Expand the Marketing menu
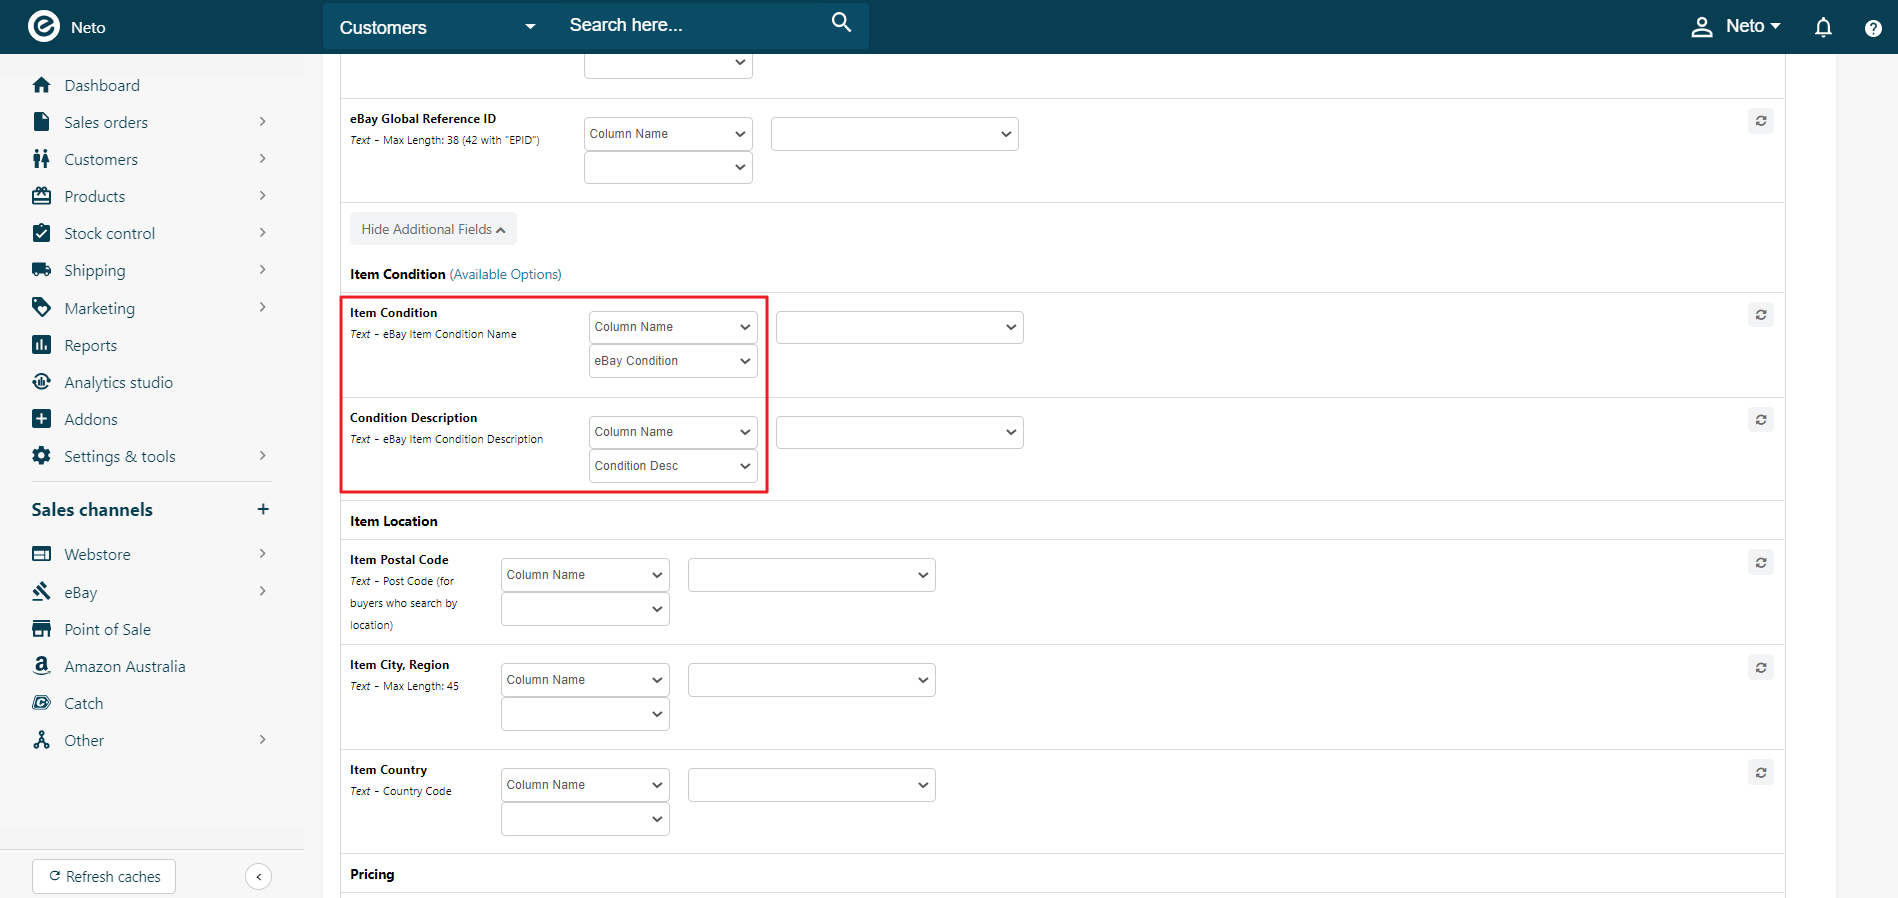The height and width of the screenshot is (898, 1898). (x=263, y=307)
